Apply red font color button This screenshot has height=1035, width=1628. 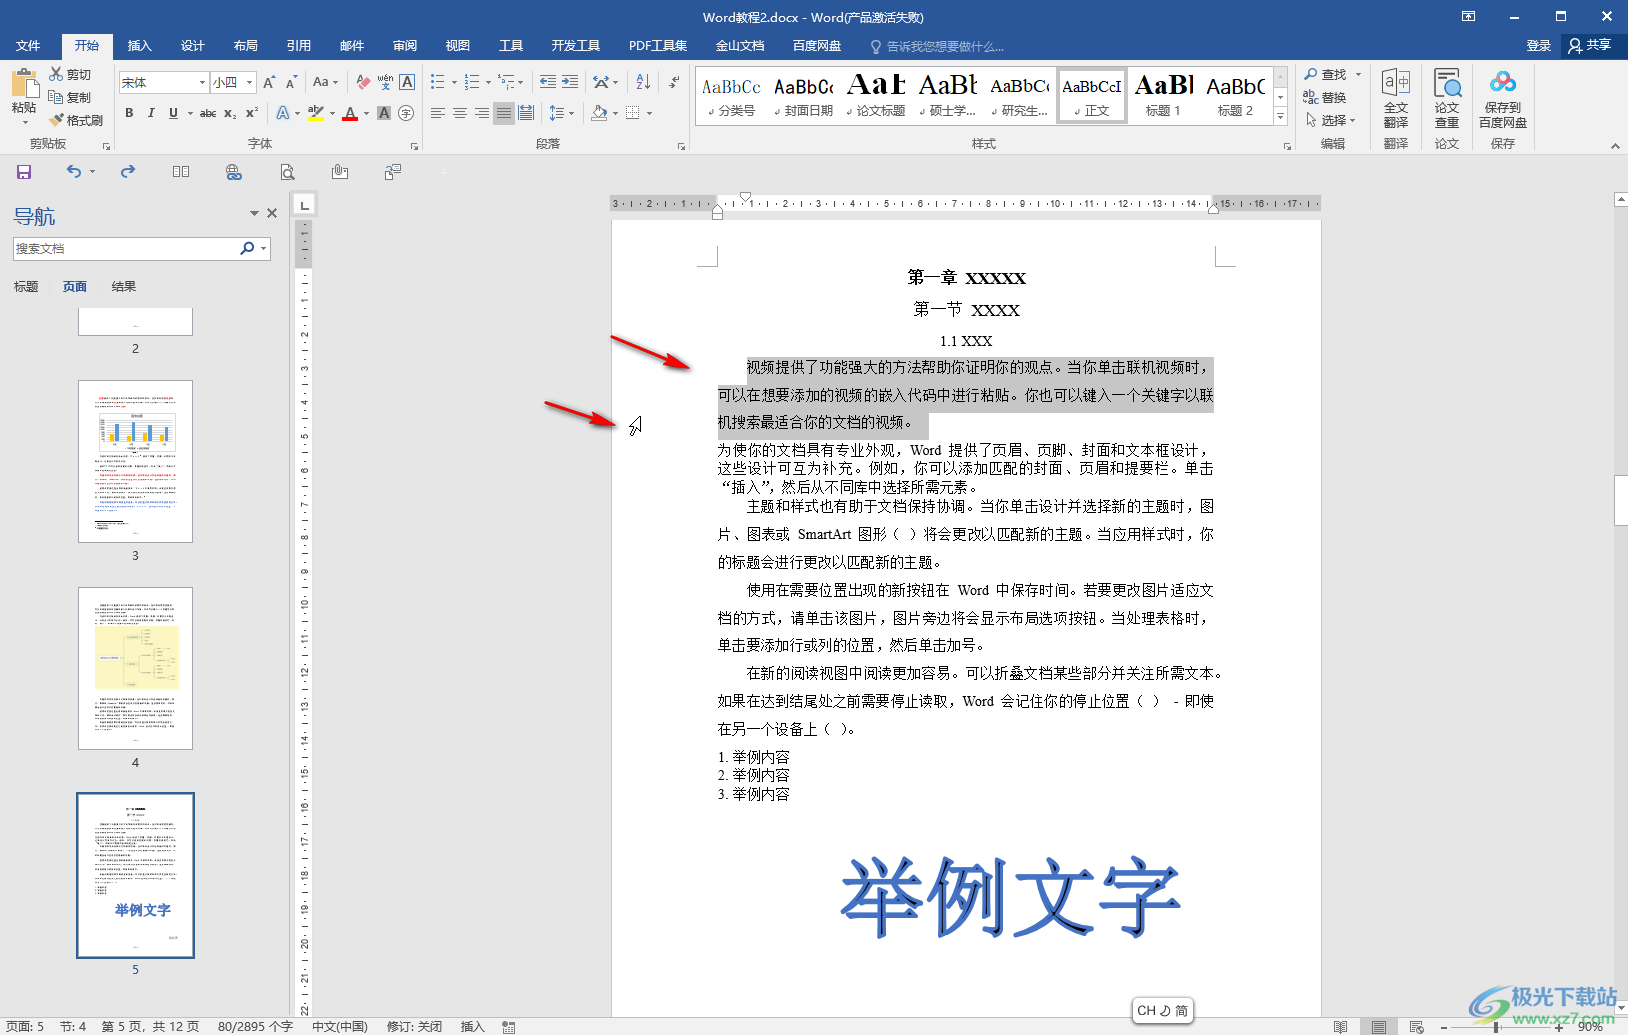click(x=350, y=113)
